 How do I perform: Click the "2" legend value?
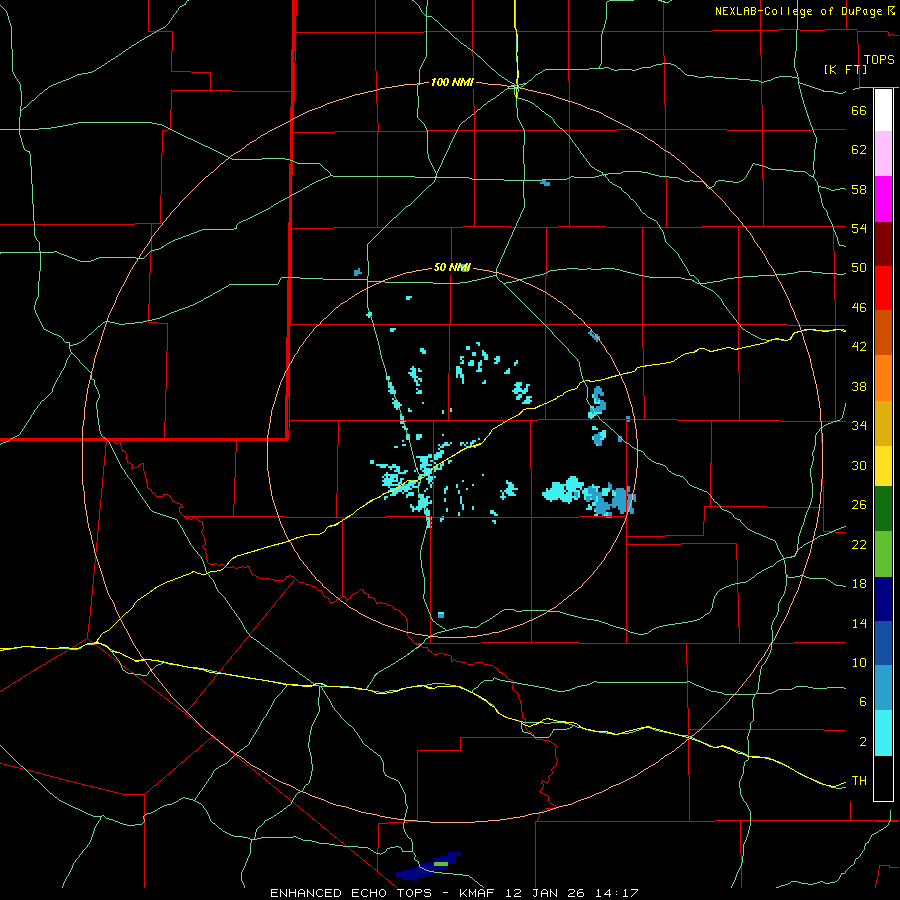[863, 742]
